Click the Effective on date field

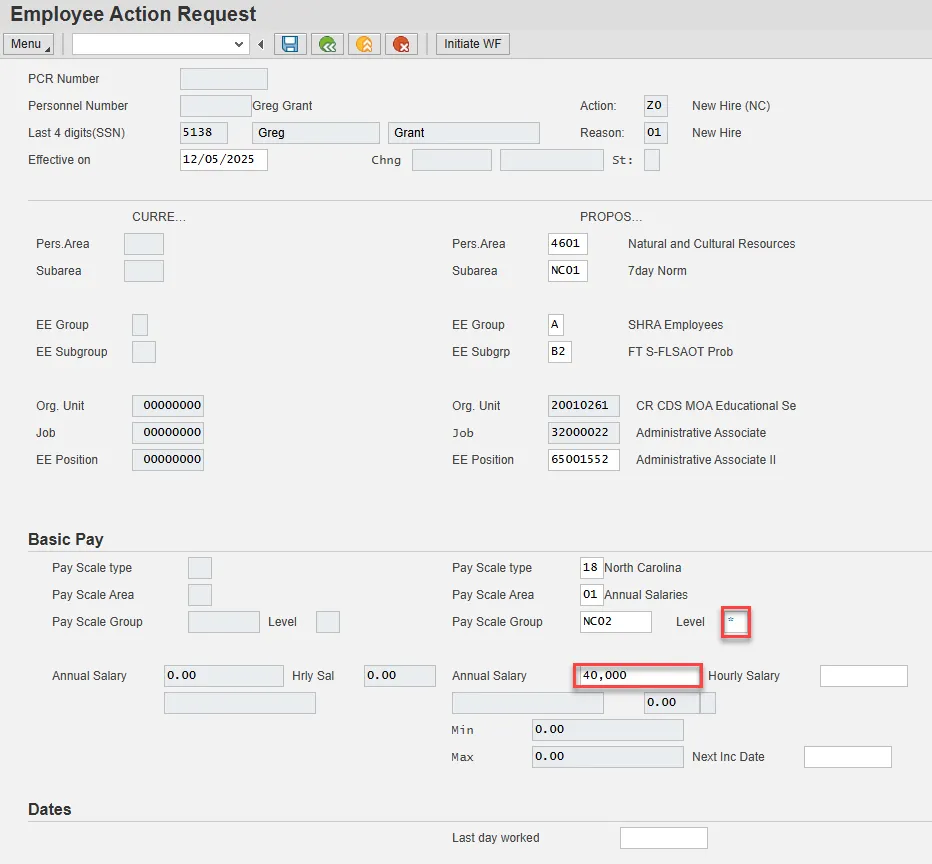[x=223, y=160]
